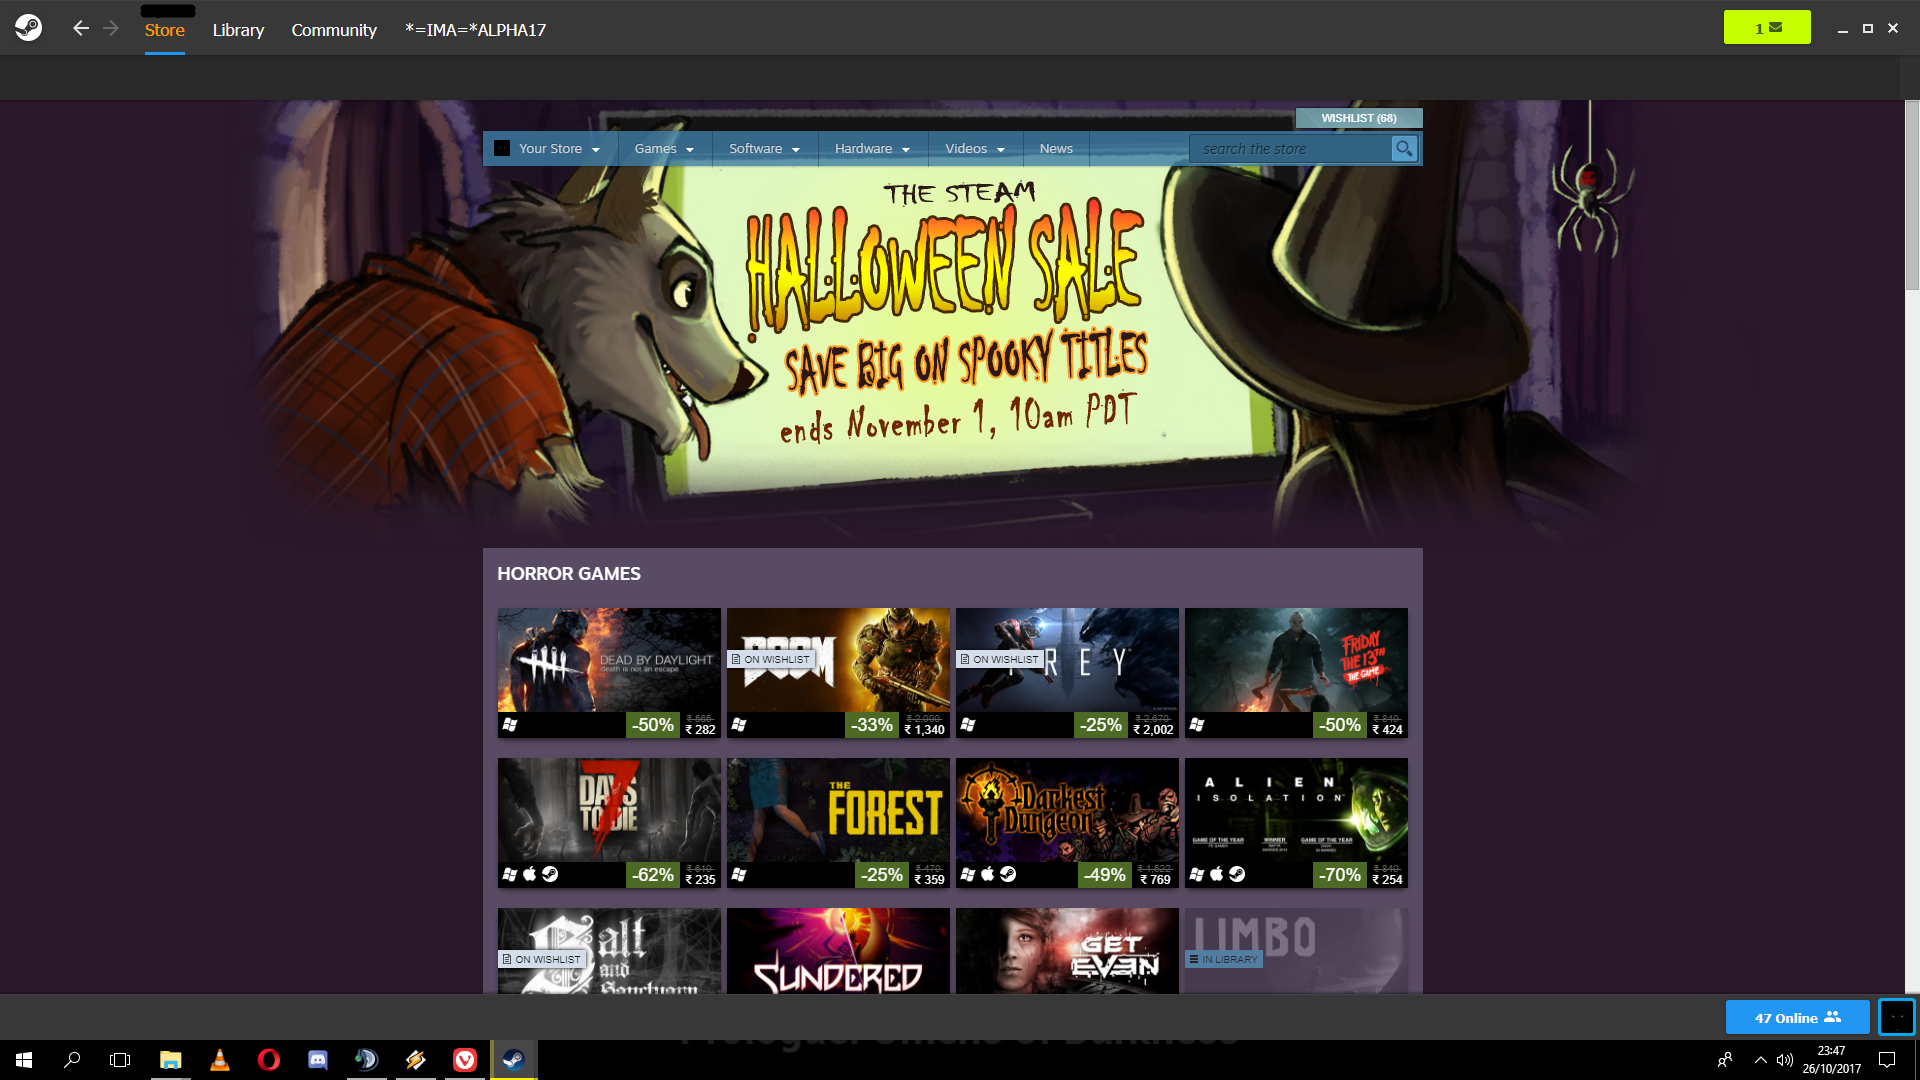Launch VLC from the taskbar

[x=219, y=1060]
